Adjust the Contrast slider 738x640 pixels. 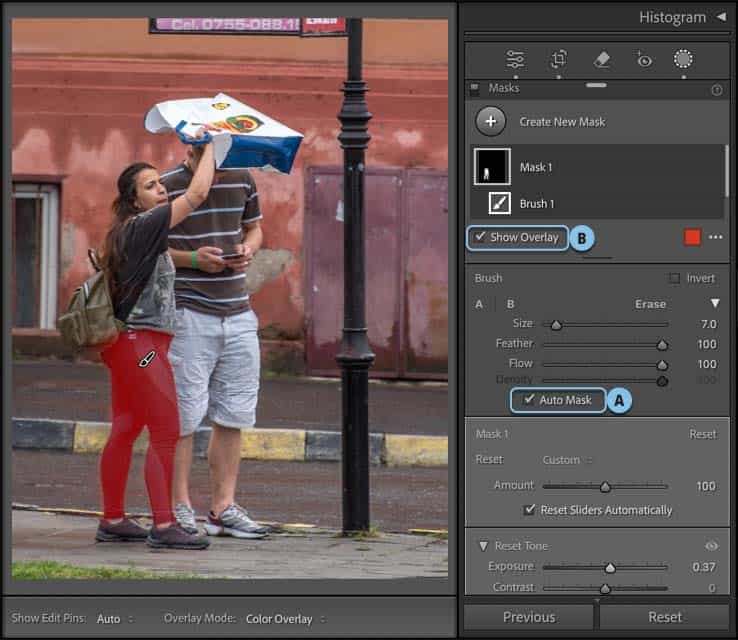coord(605,588)
